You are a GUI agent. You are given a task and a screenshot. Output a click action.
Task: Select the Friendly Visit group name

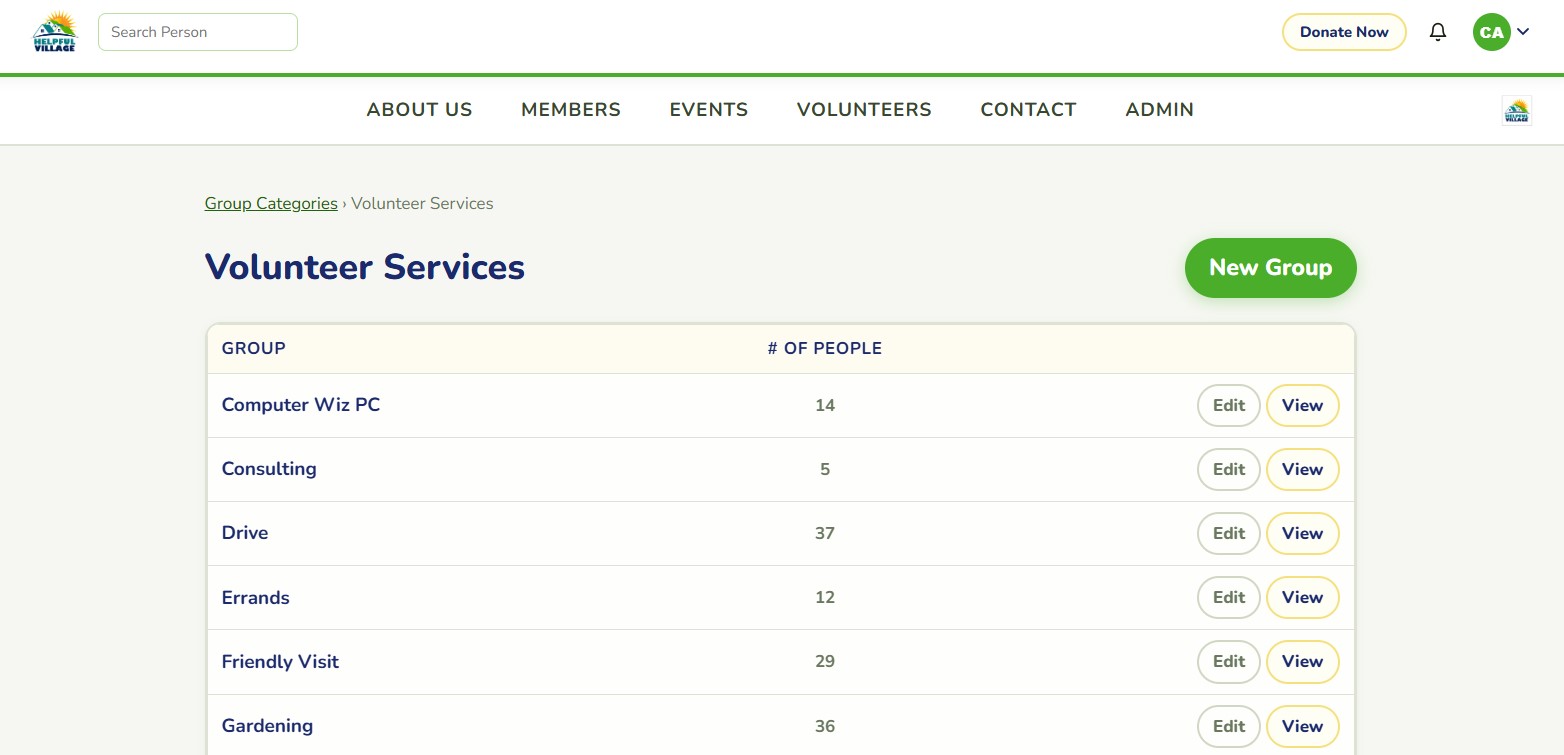(x=280, y=662)
